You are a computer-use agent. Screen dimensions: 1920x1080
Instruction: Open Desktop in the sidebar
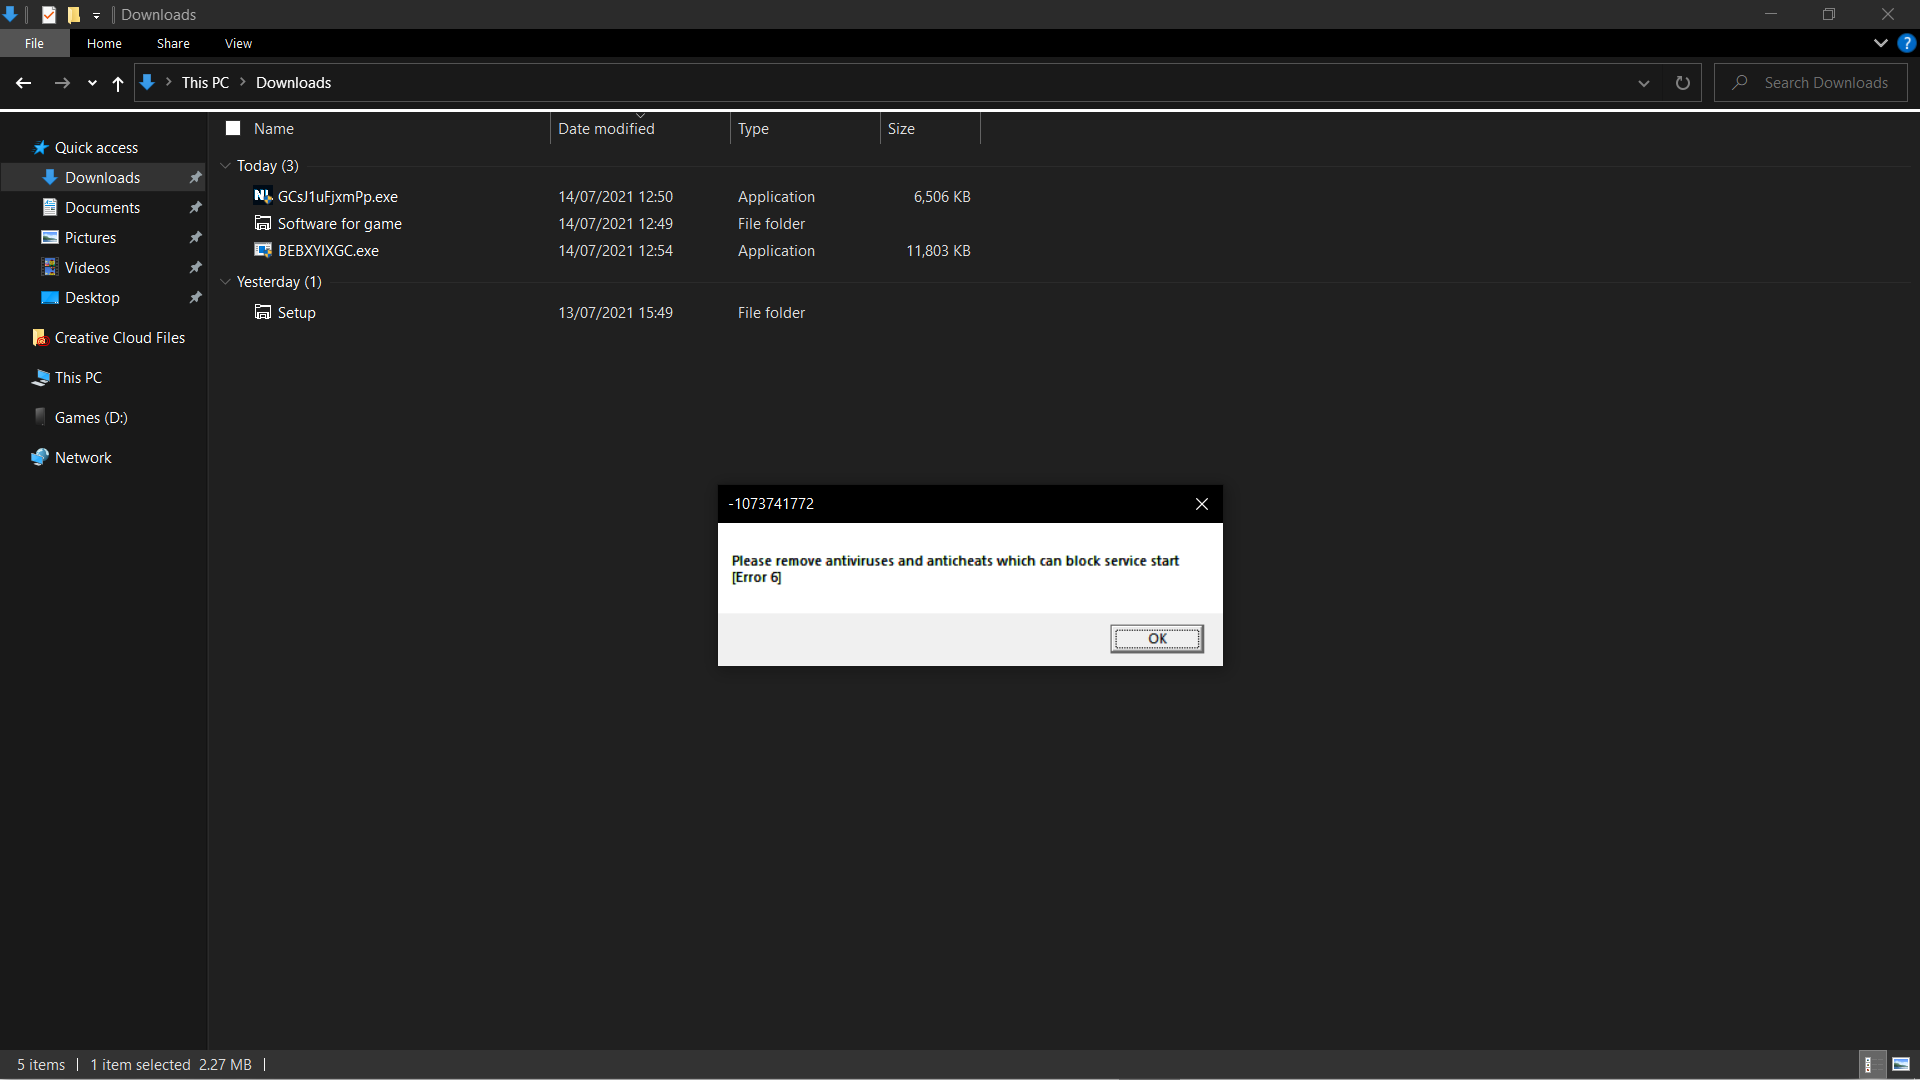[92, 298]
